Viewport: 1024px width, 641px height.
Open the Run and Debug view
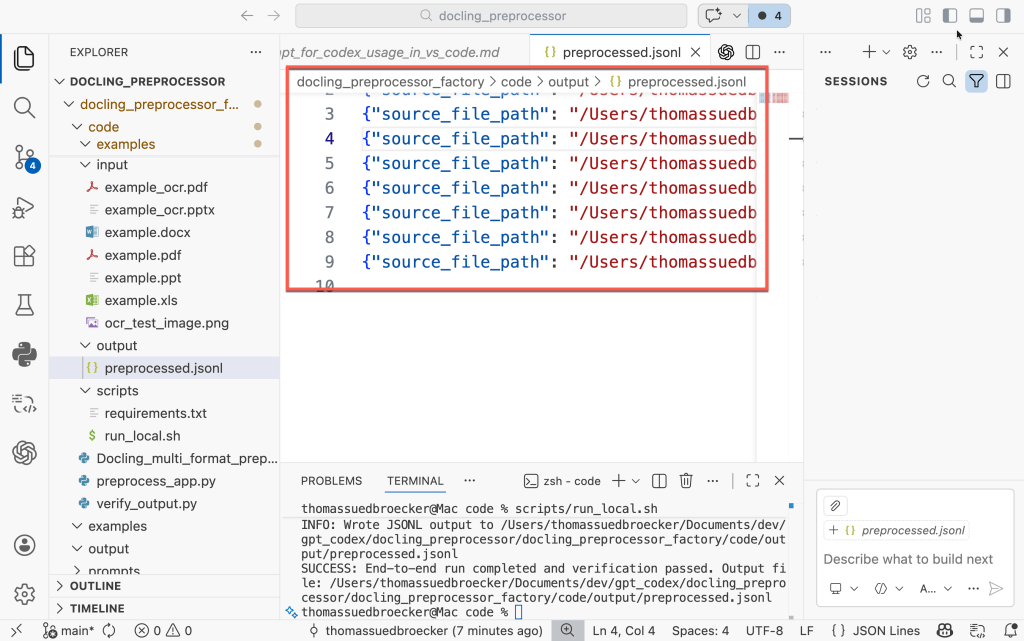[24, 207]
